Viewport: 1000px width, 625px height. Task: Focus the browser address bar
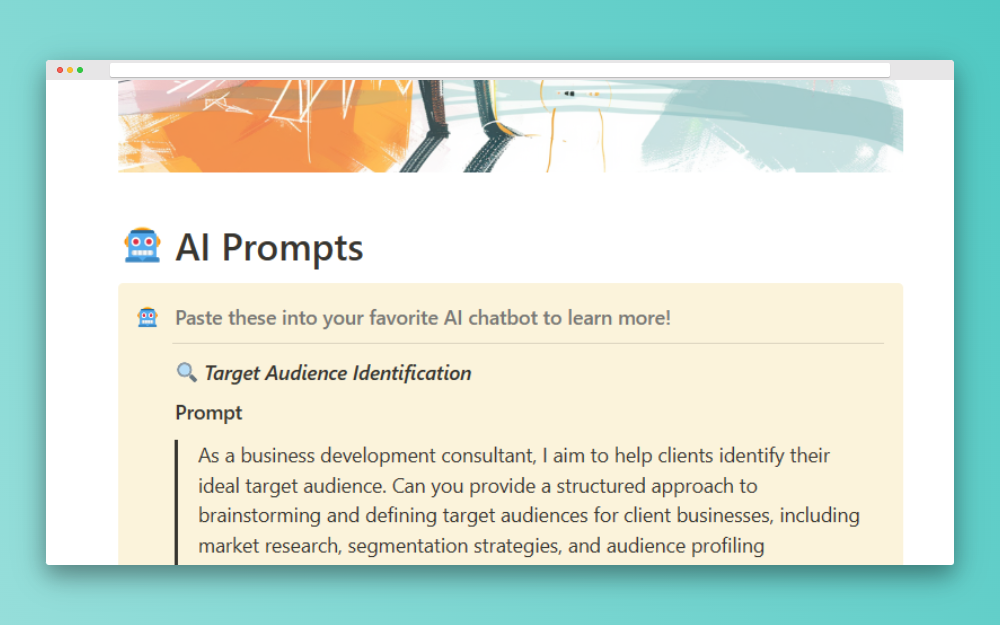point(500,70)
